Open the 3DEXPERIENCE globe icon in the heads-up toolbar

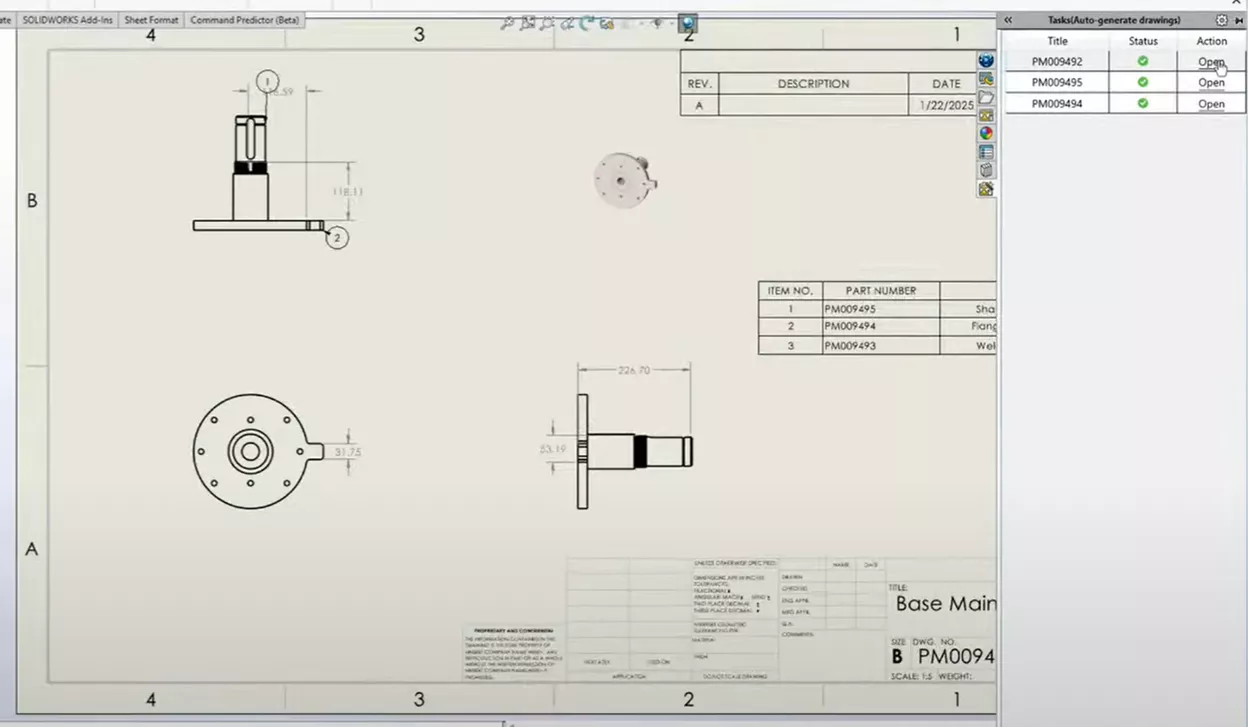click(688, 23)
